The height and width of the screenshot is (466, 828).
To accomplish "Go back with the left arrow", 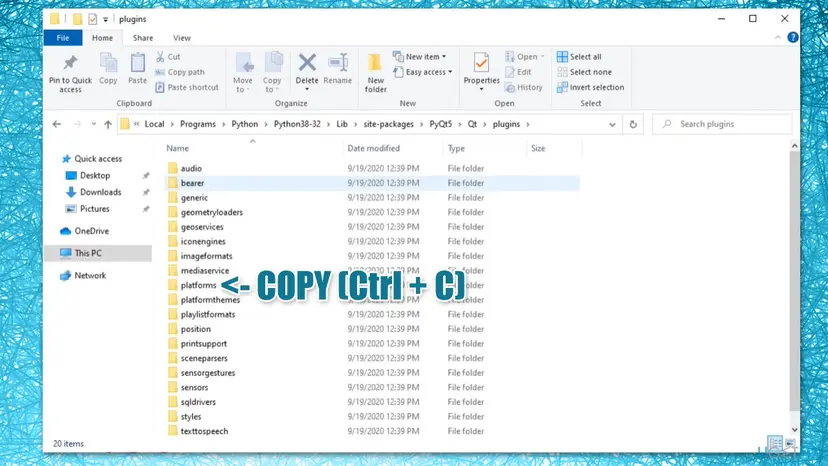I will coord(57,124).
